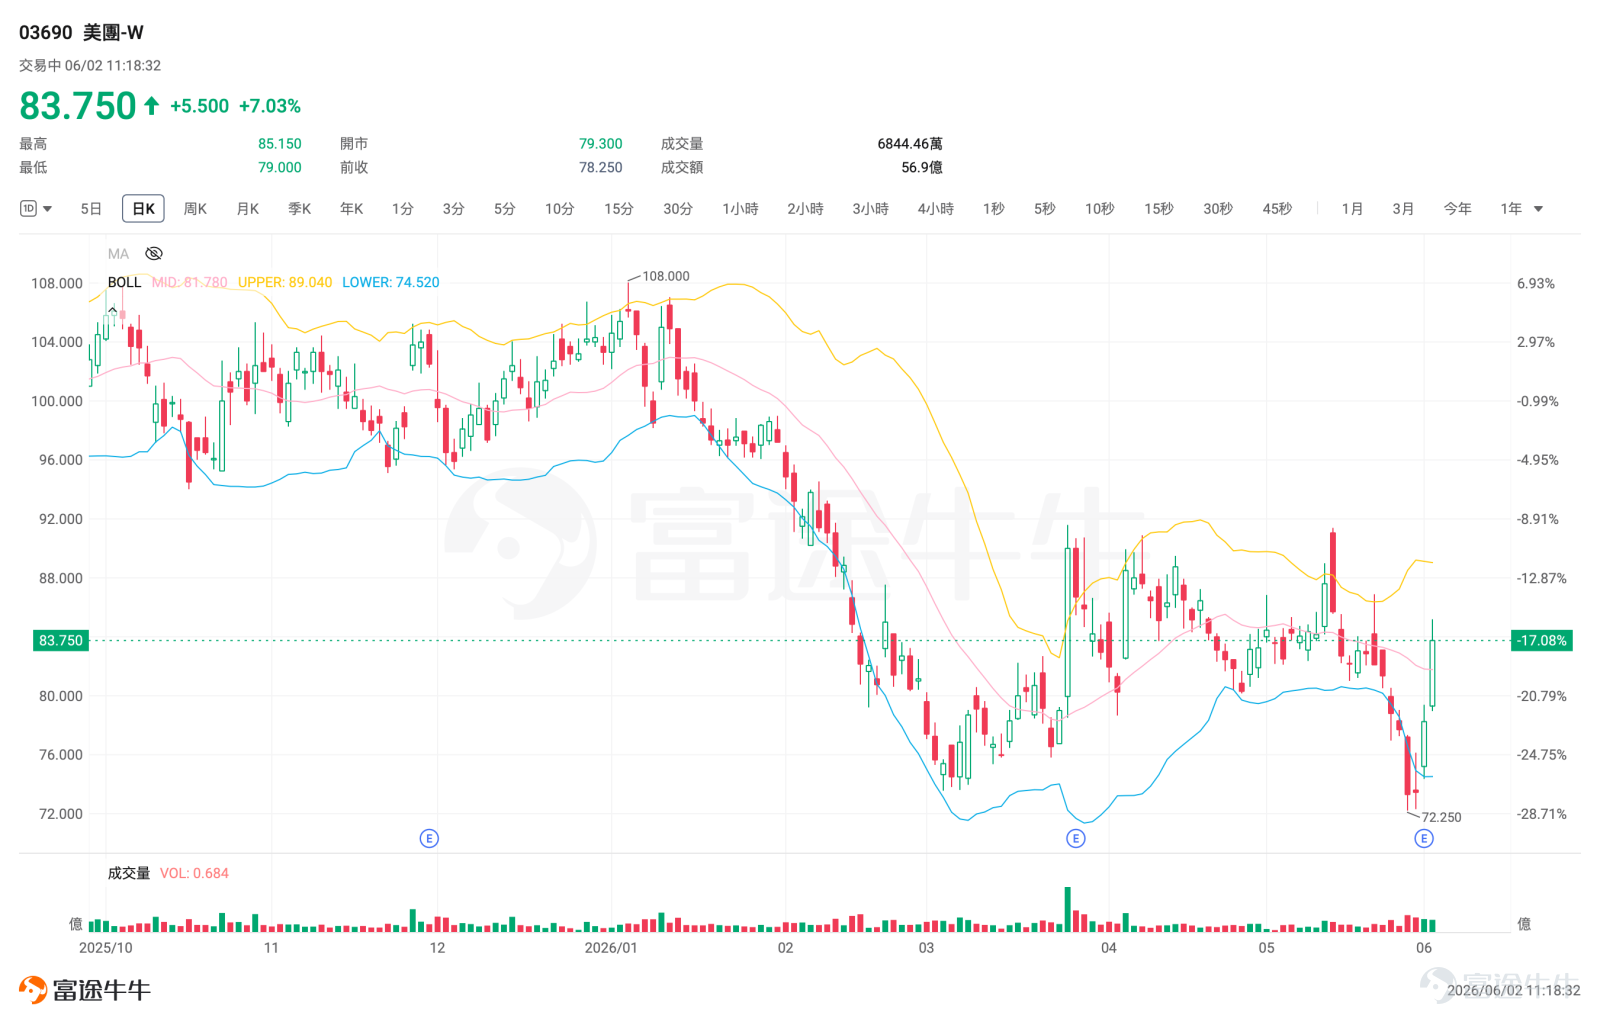Viewport: 1600px width, 1022px height.
Task: Expand the range dropdown arrow after 1年
Action: [1538, 209]
